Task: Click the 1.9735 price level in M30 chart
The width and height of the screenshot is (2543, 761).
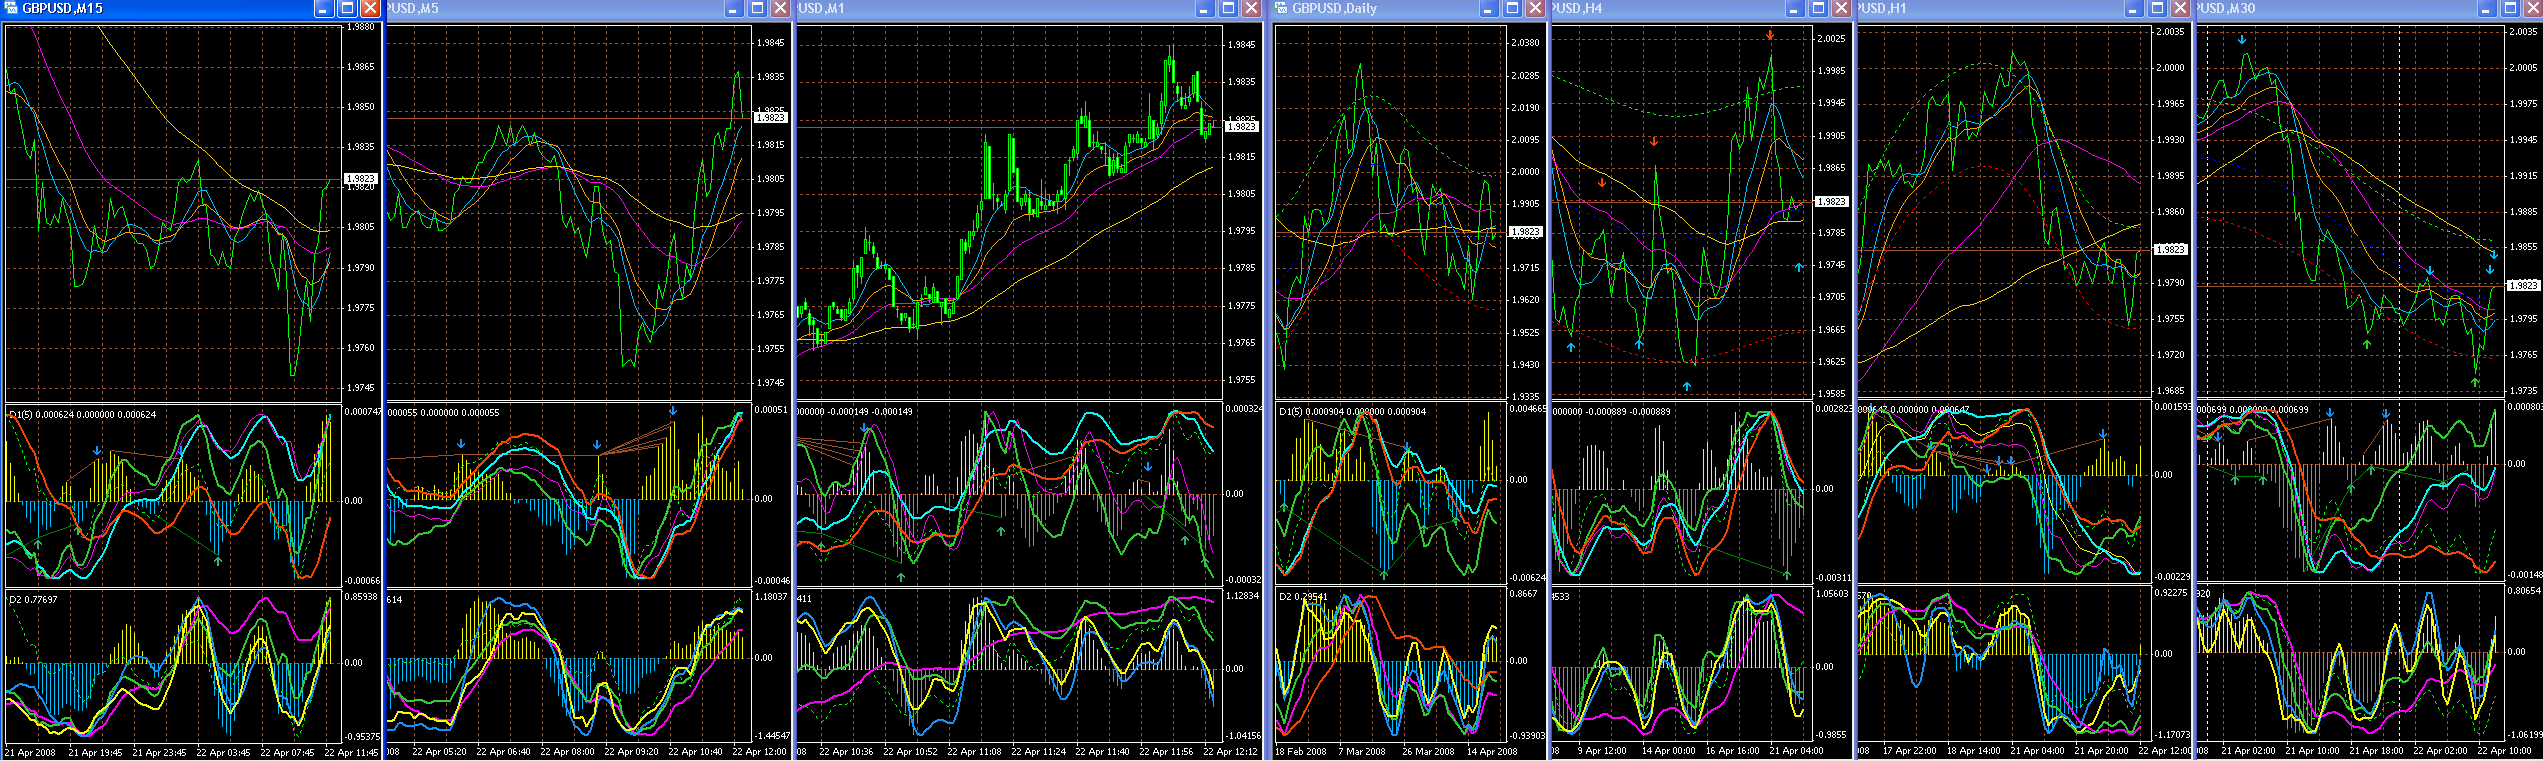Action: pos(2523,391)
